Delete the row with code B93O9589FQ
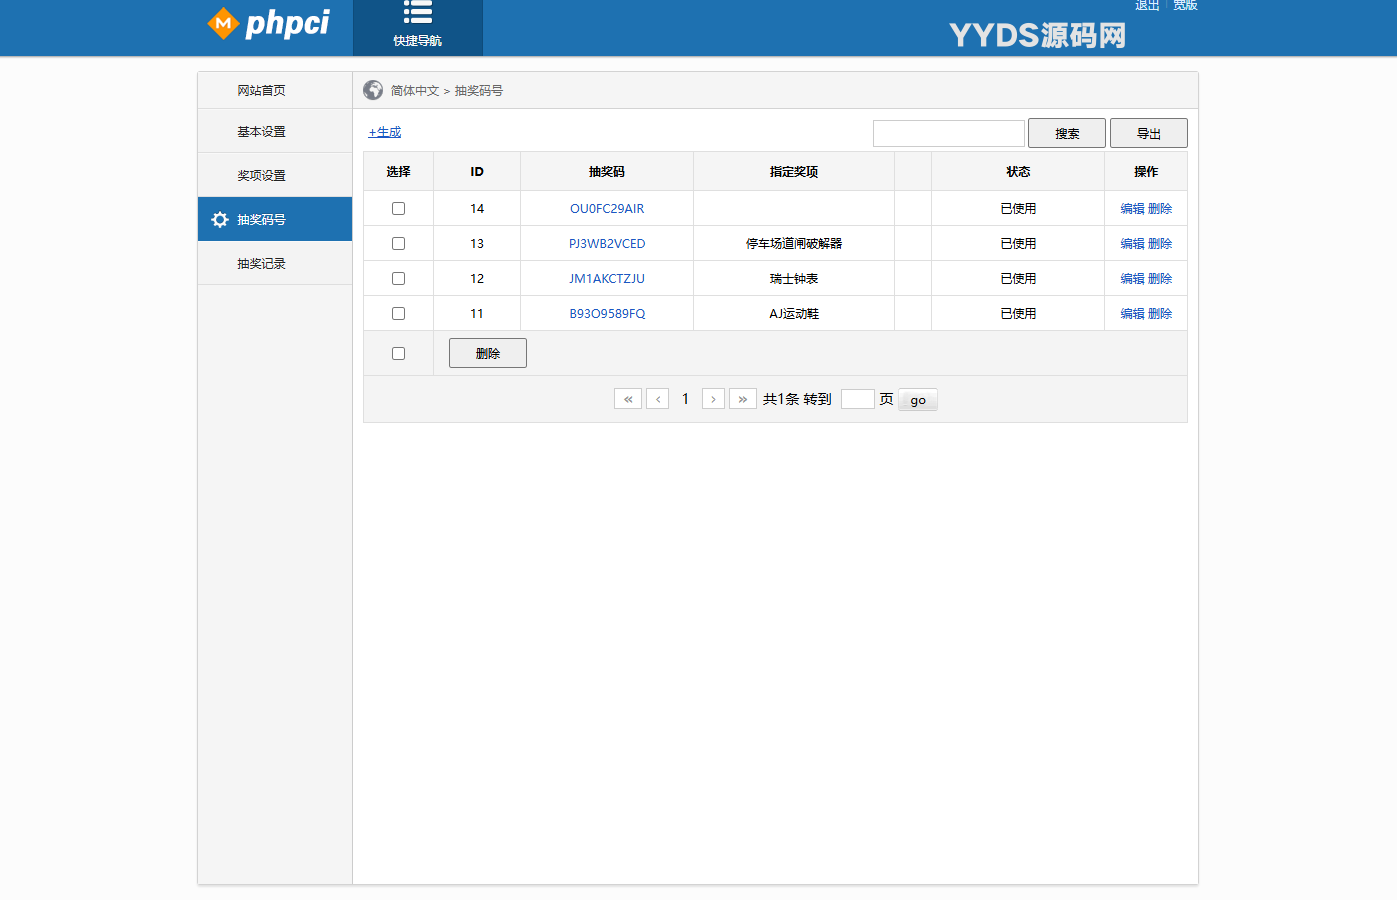Image resolution: width=1397 pixels, height=900 pixels. [x=1159, y=313]
